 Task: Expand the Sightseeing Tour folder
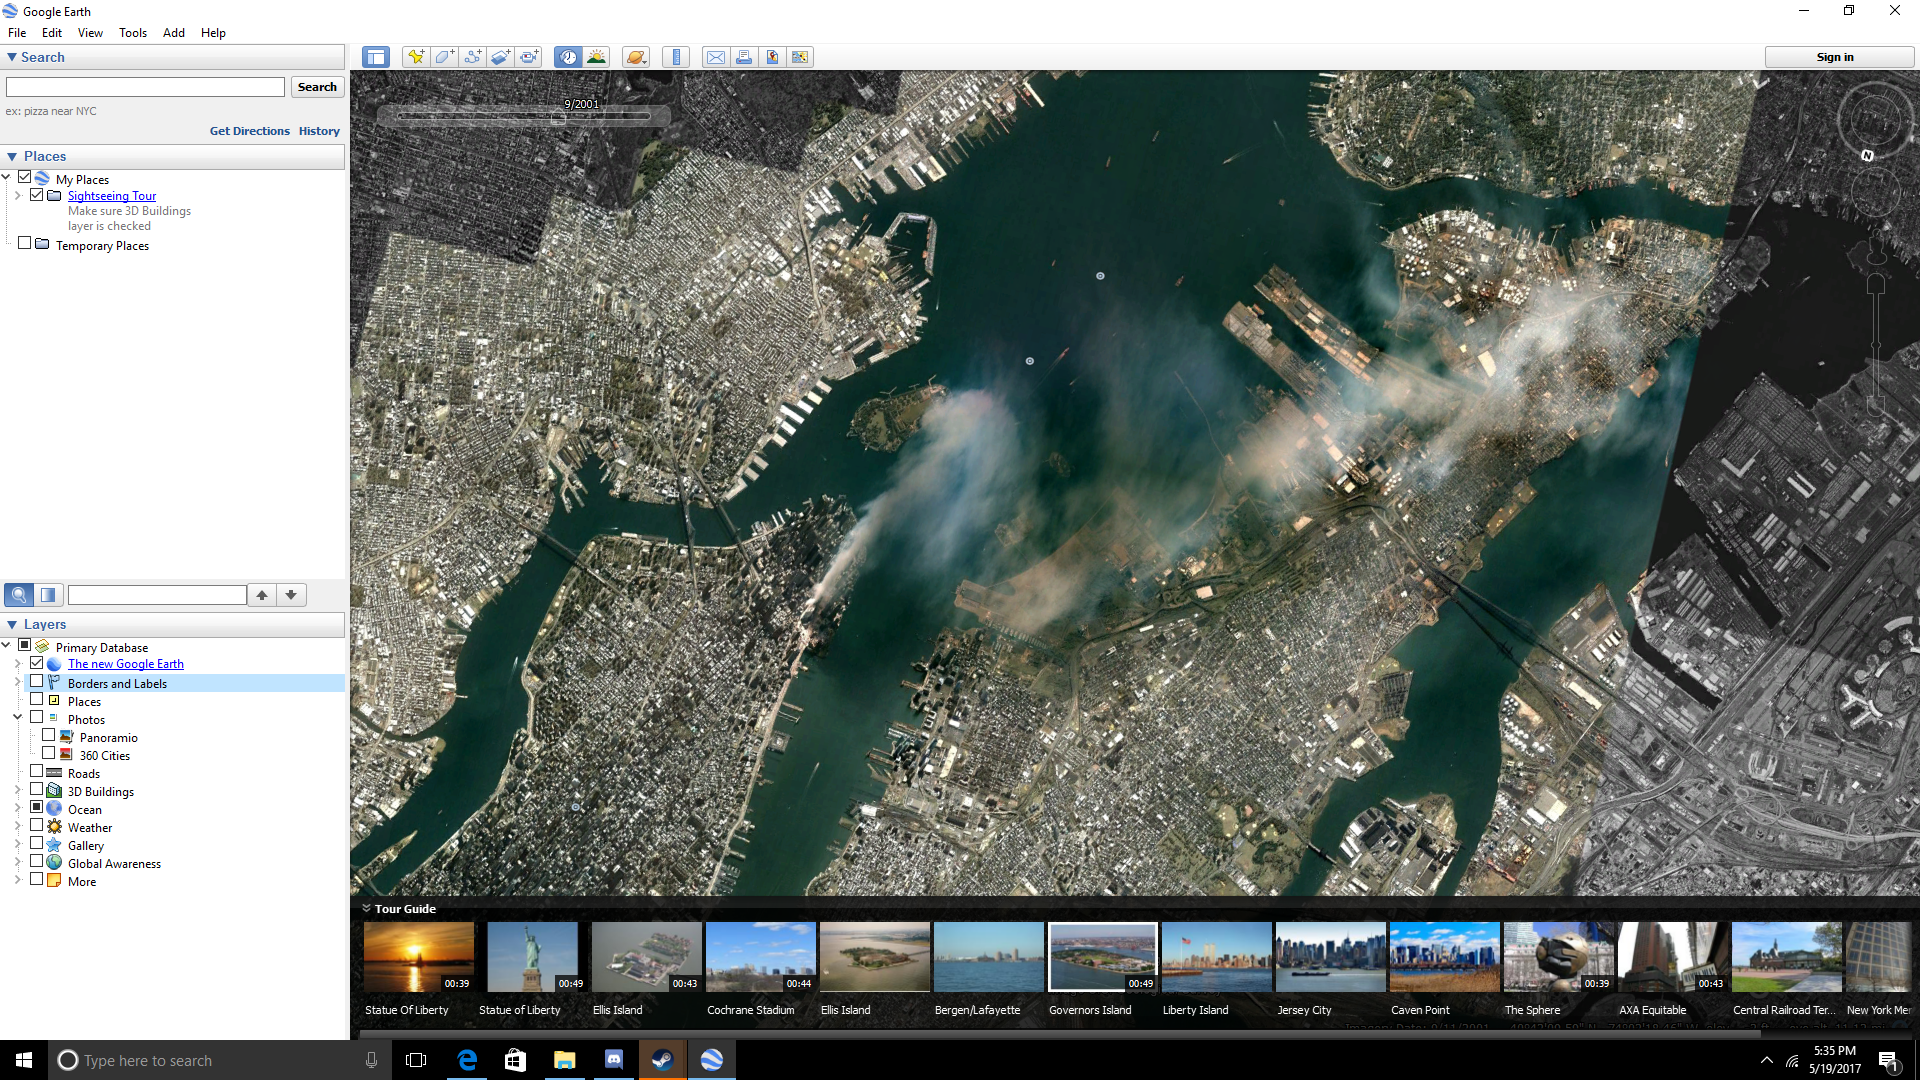tap(18, 196)
